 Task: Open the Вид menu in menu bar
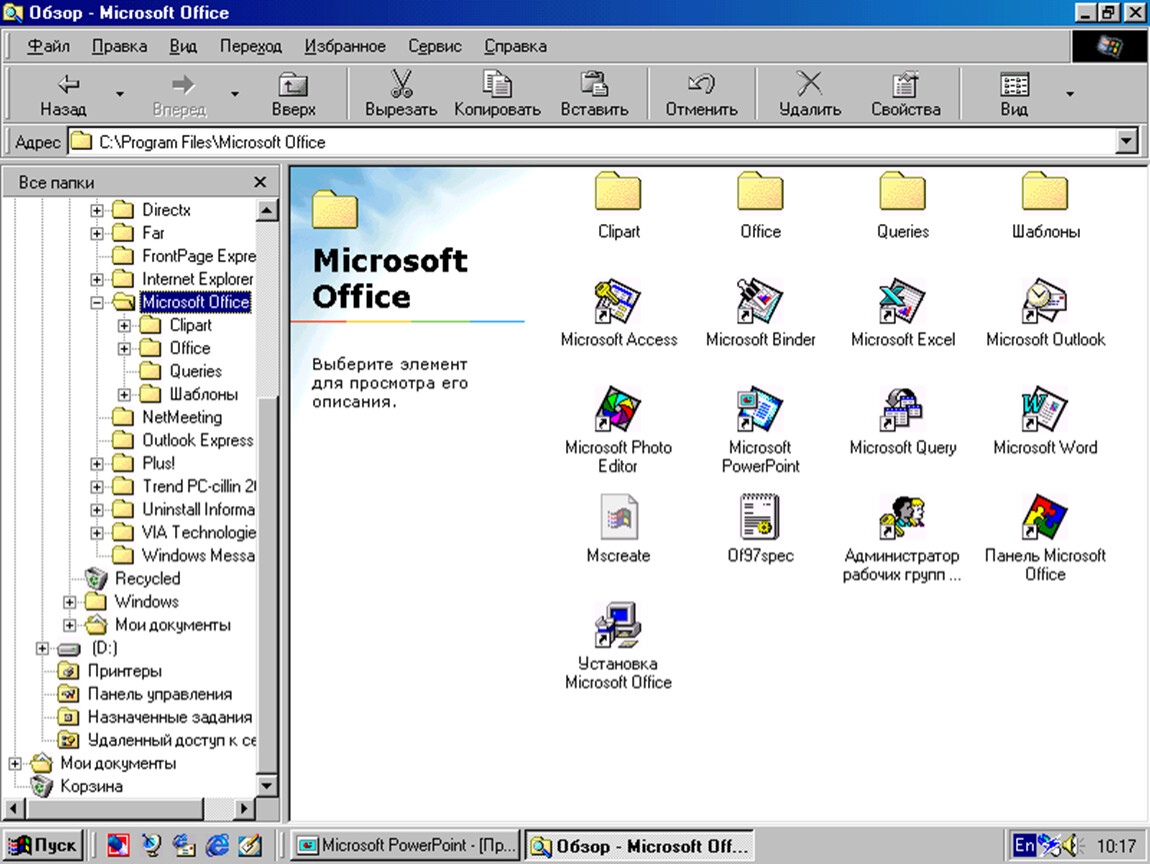183,46
